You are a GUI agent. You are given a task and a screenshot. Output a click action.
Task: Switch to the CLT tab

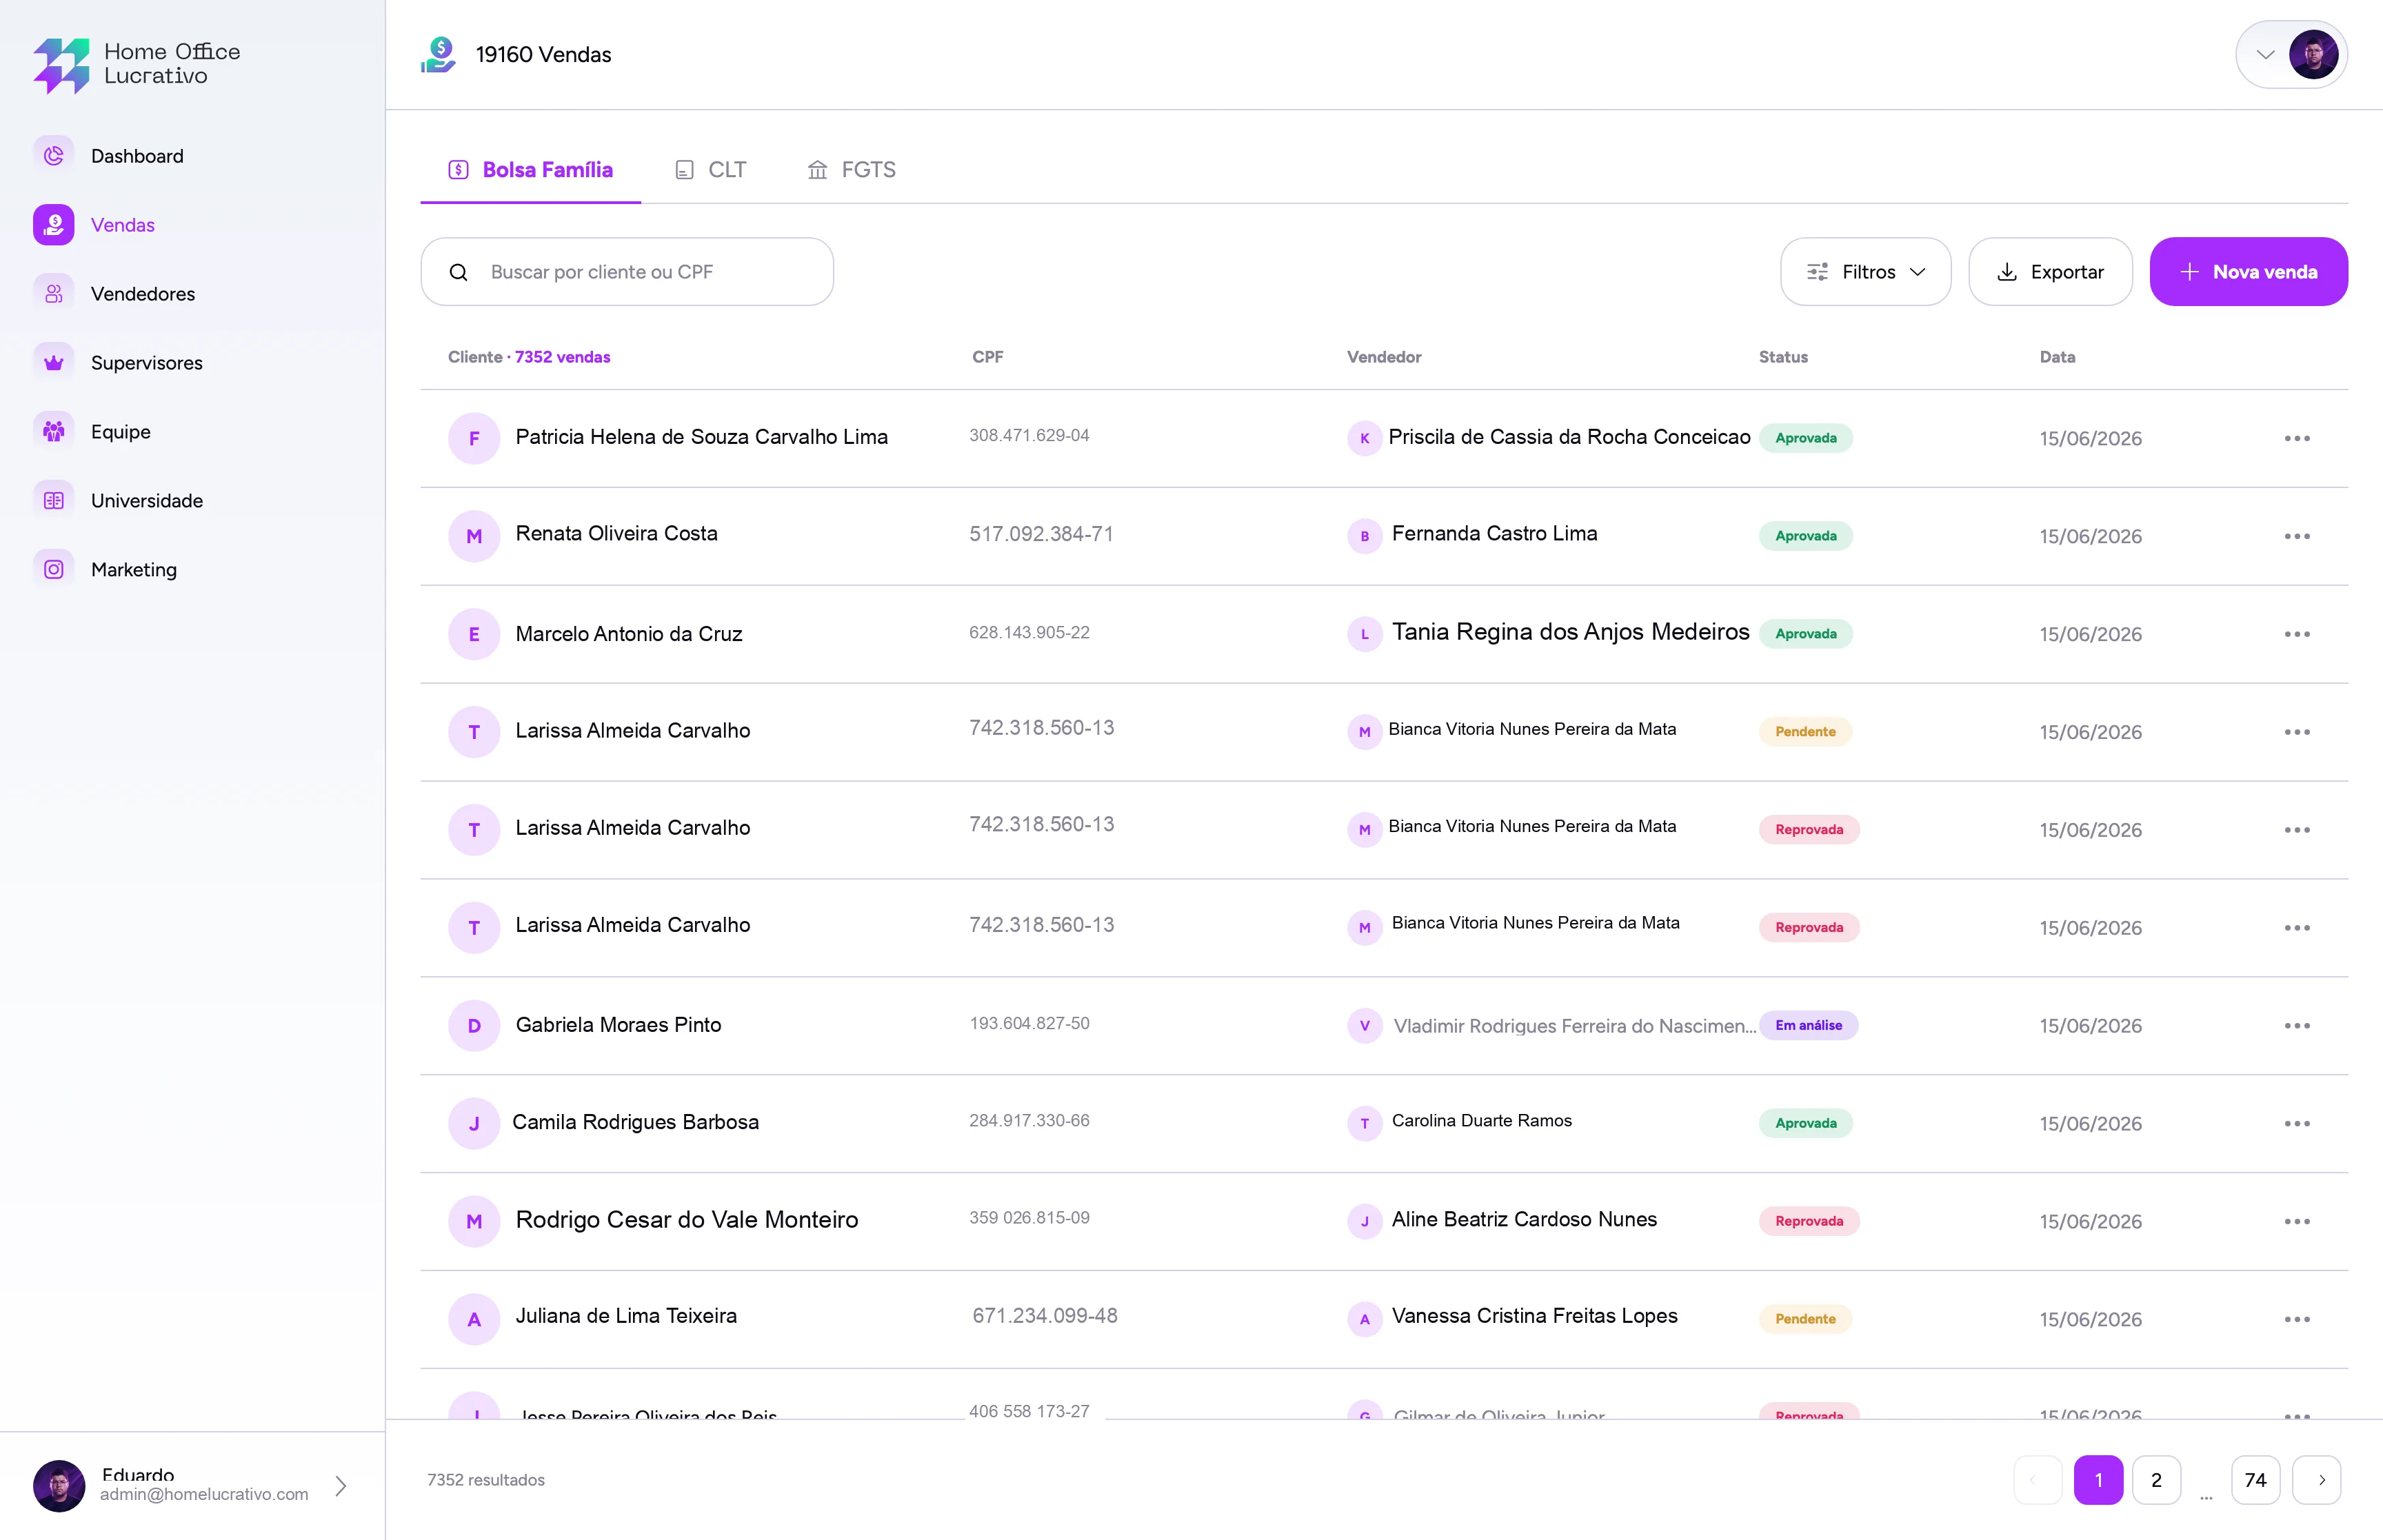[711, 170]
